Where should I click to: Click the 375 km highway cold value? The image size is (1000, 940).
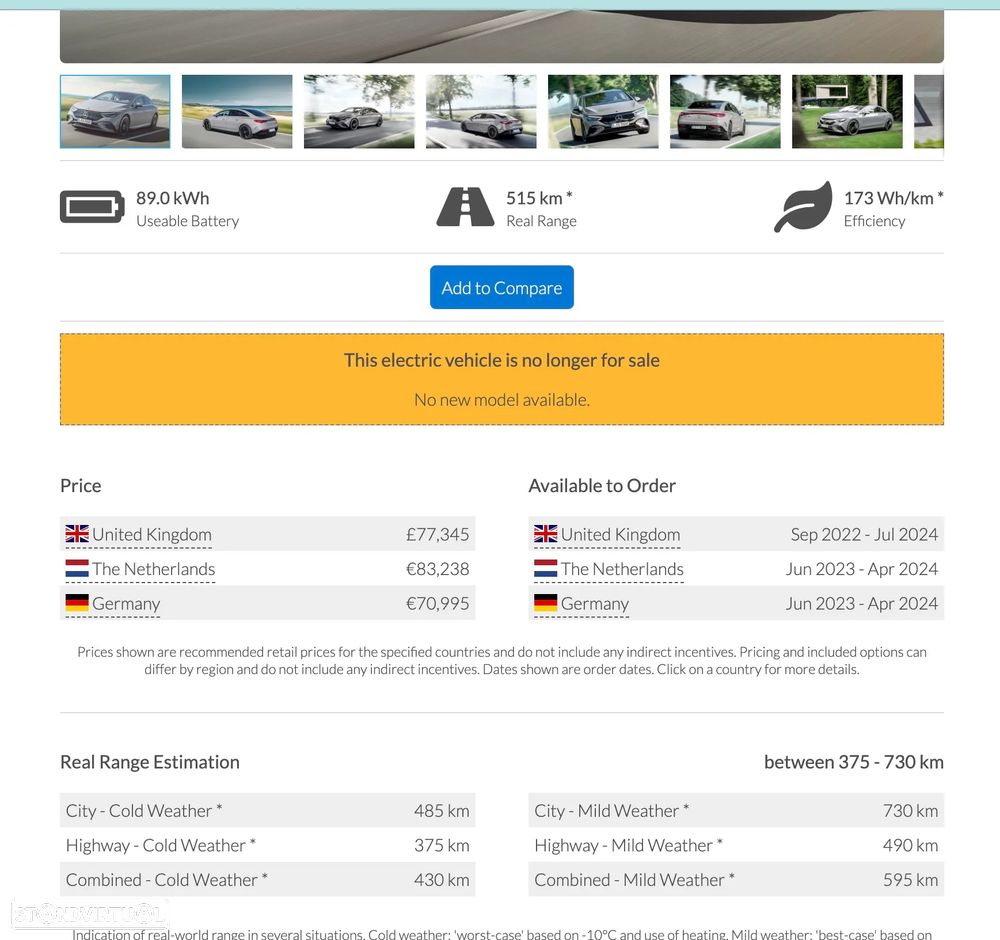441,845
